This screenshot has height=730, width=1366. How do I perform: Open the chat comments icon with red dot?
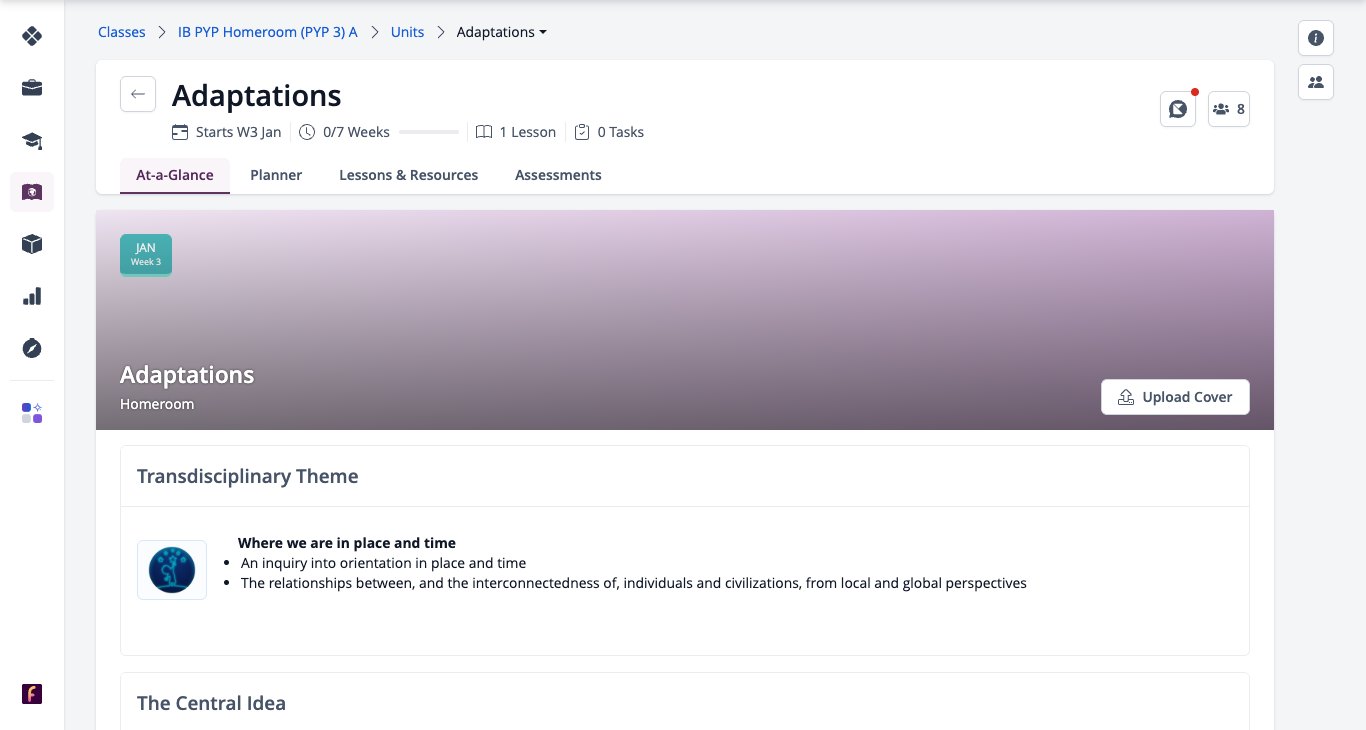(x=1178, y=109)
